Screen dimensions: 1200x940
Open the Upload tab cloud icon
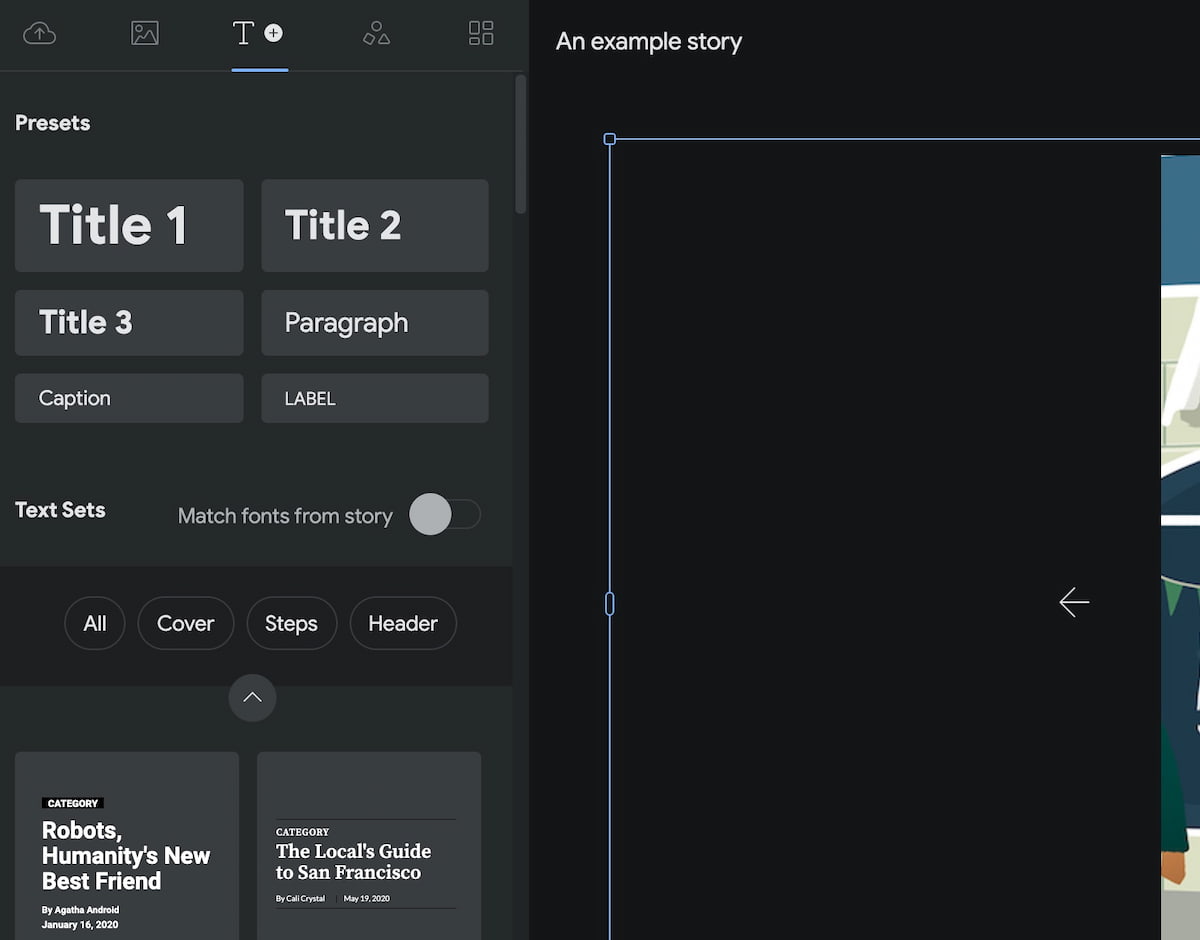pyautogui.click(x=39, y=33)
